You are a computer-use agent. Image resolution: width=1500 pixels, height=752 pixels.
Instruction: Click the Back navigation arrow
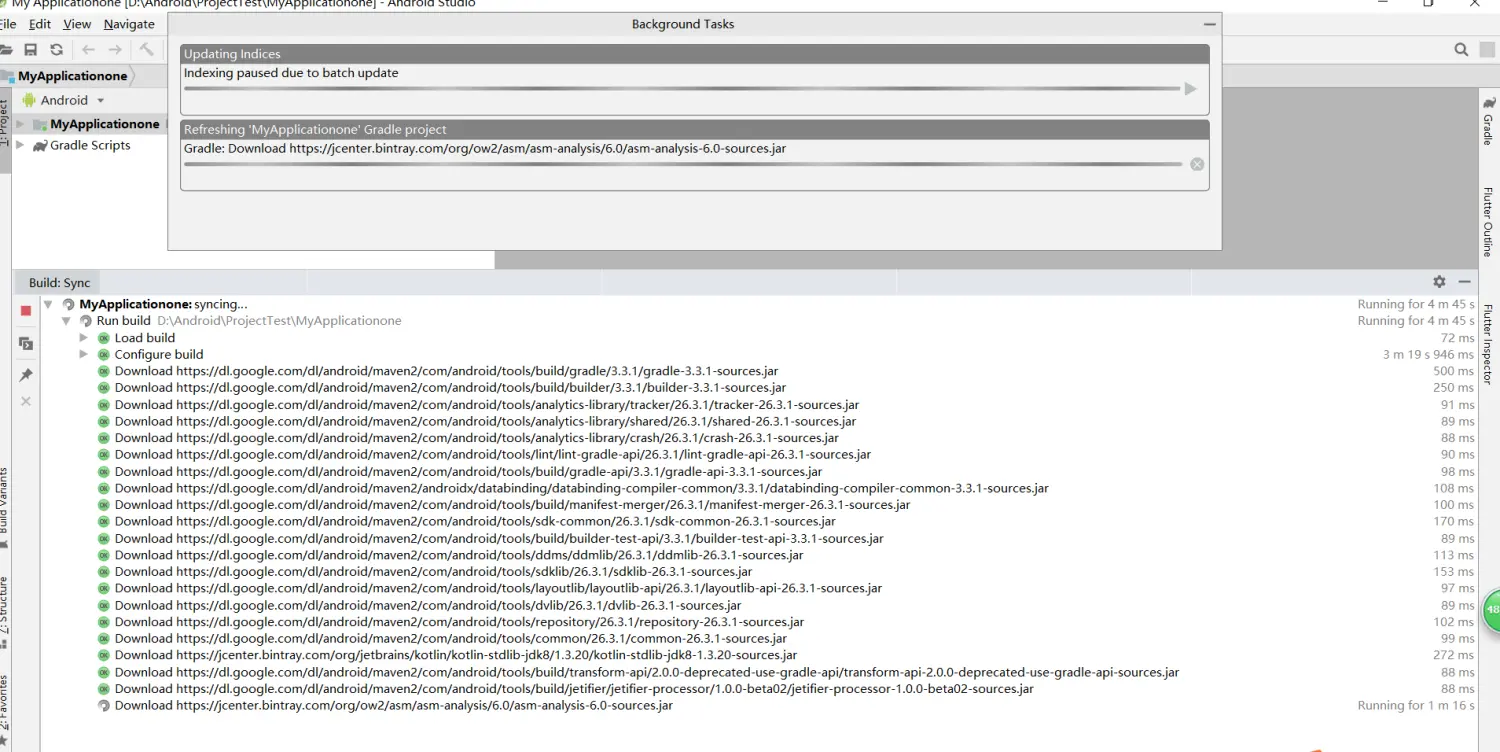[88, 50]
